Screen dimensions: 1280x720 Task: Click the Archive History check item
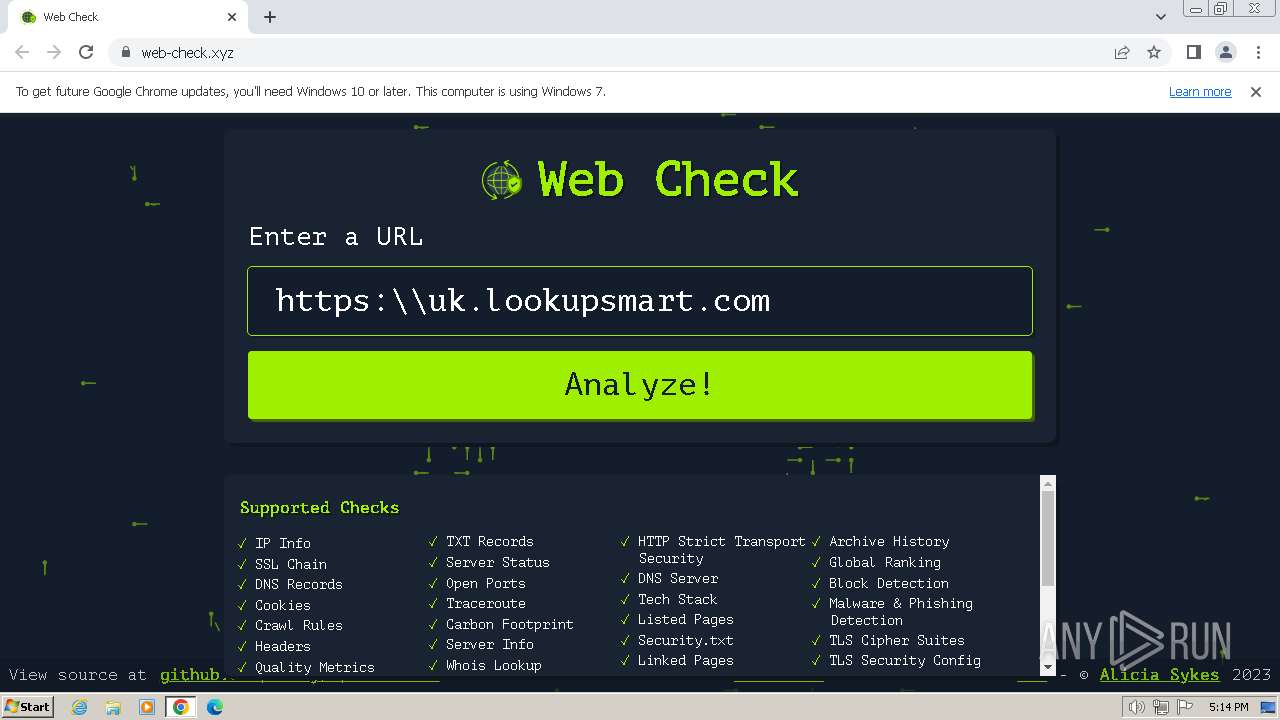889,541
